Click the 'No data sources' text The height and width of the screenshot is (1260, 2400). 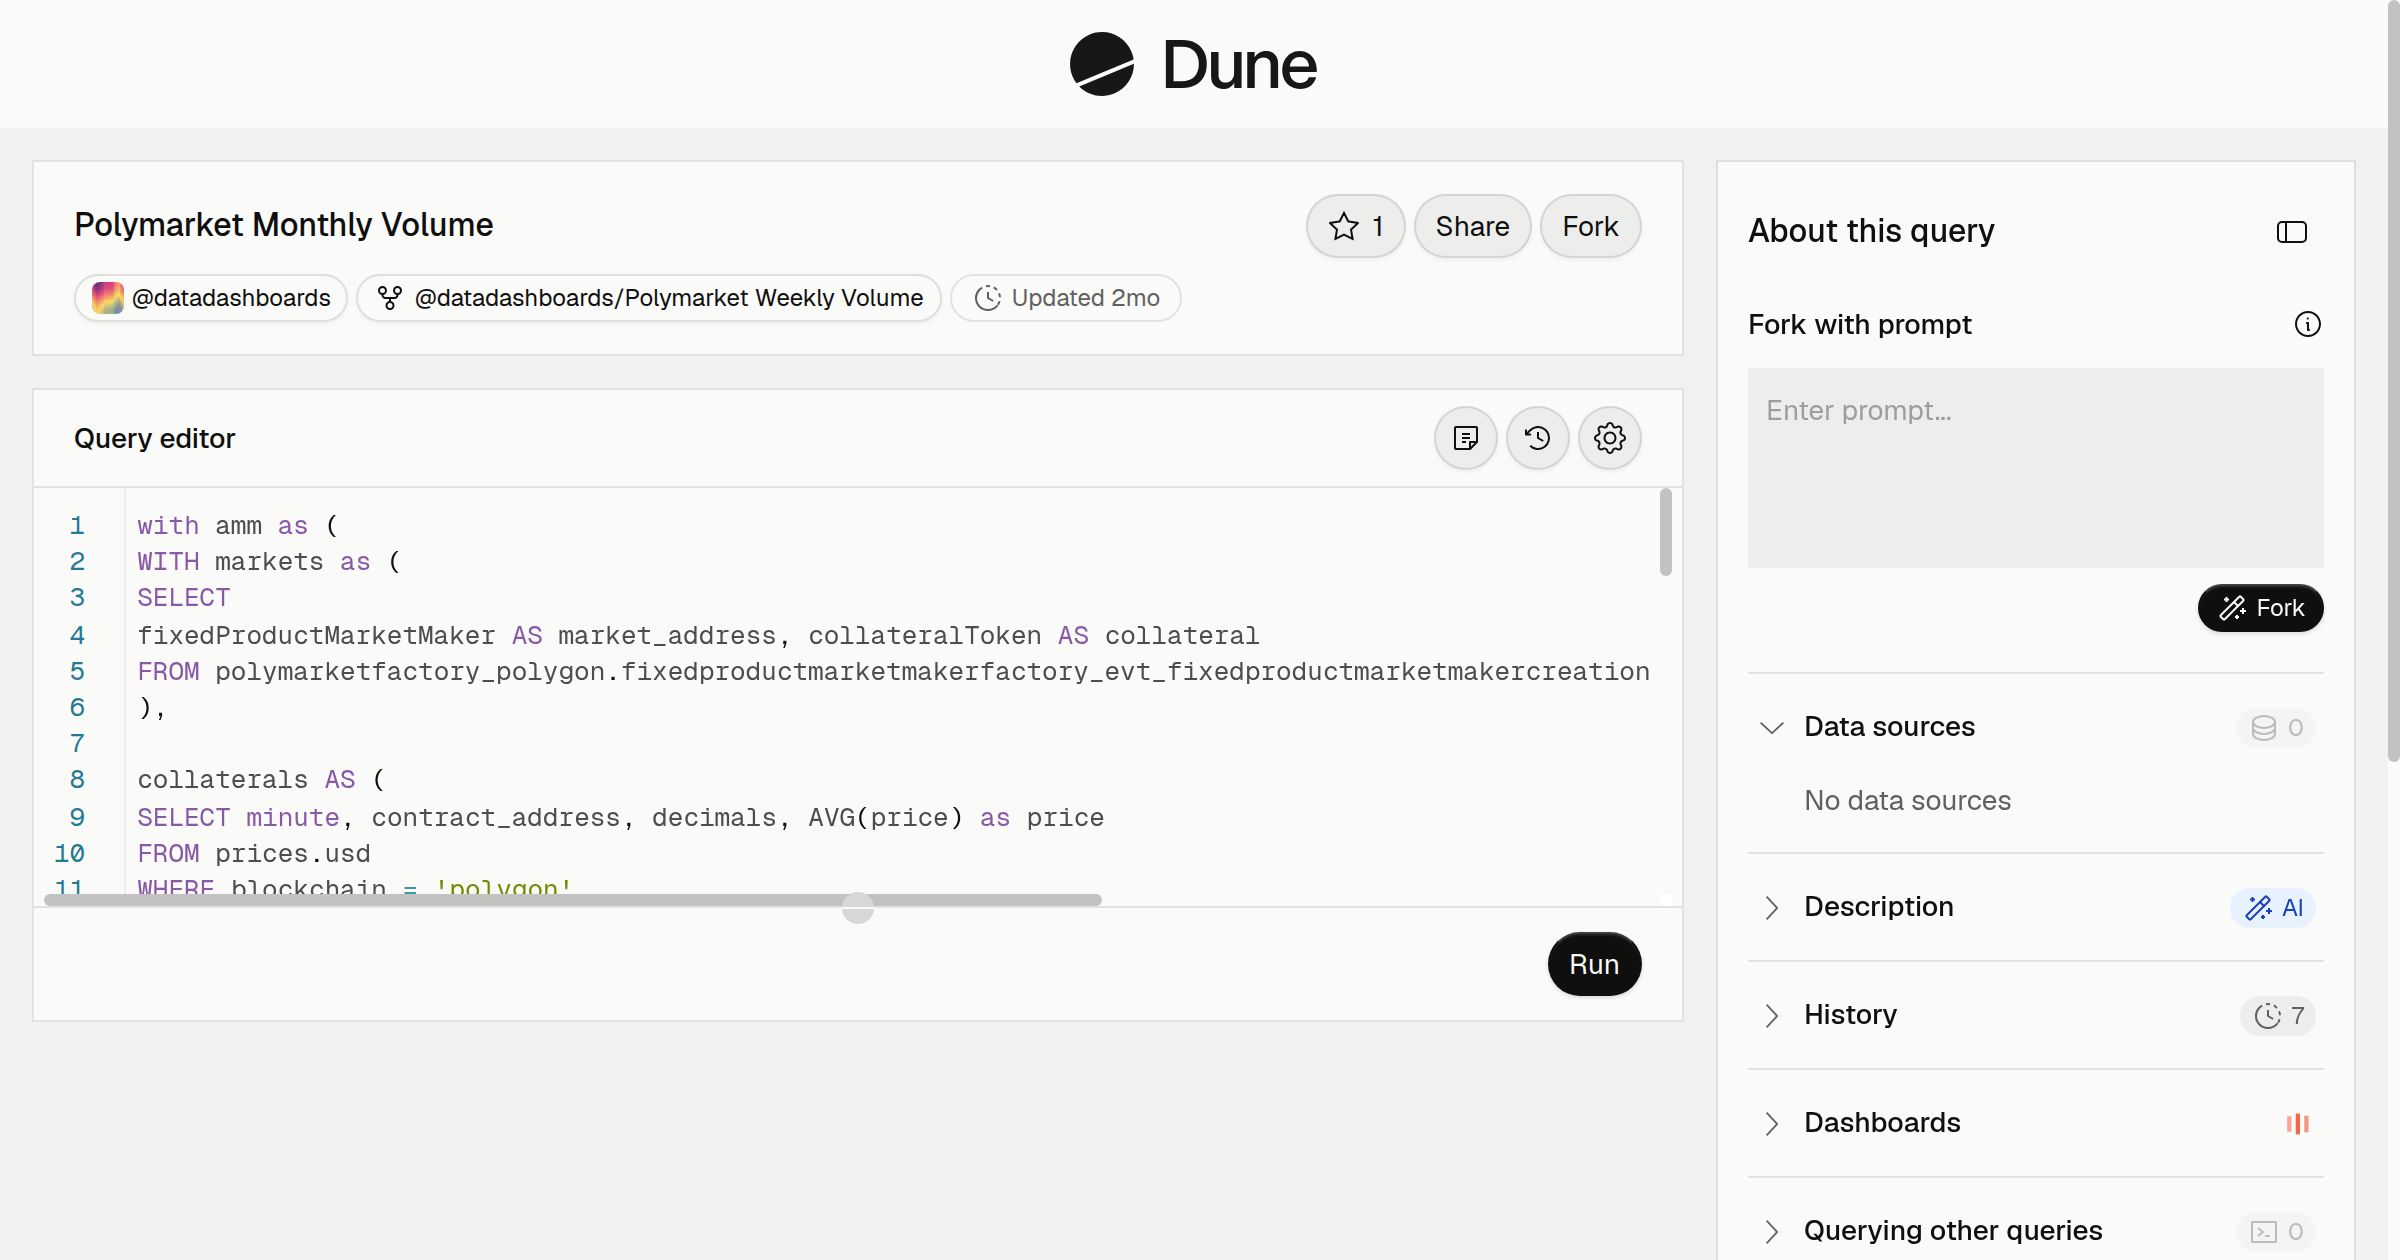[x=1907, y=801]
